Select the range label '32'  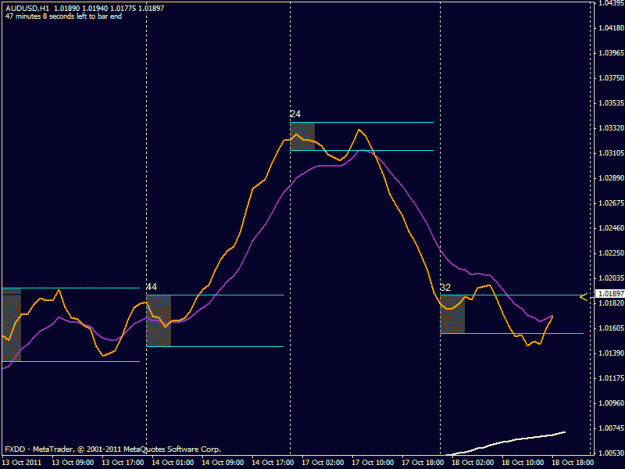click(445, 288)
